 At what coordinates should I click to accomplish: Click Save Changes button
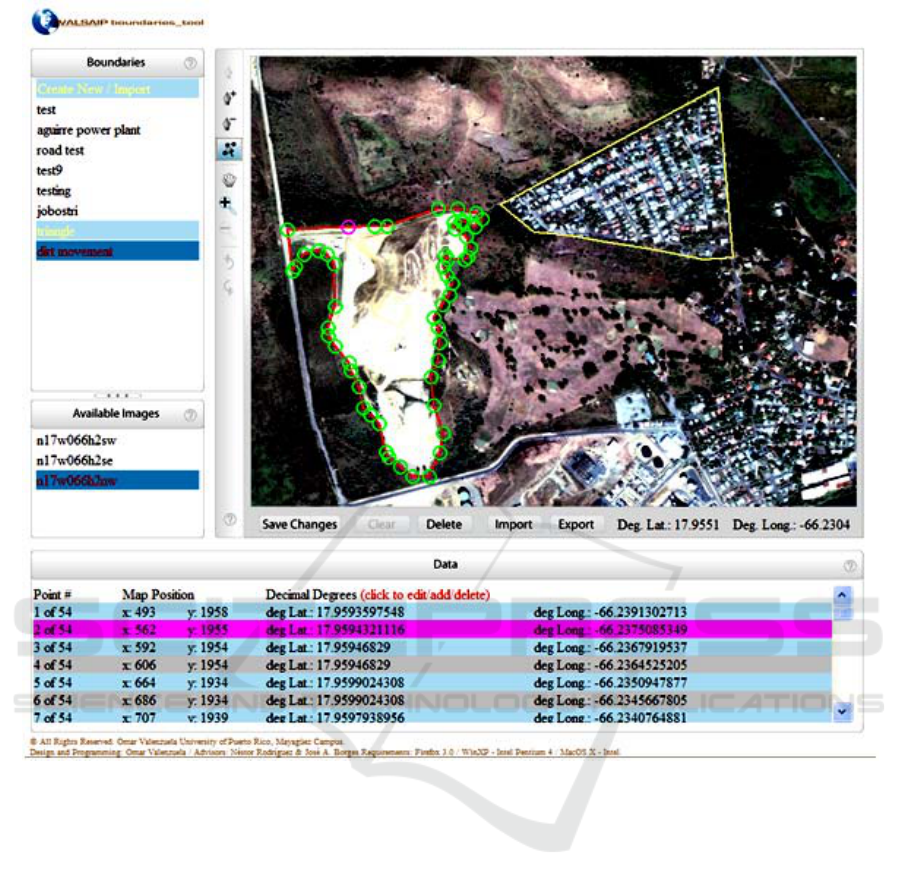pyautogui.click(x=299, y=524)
